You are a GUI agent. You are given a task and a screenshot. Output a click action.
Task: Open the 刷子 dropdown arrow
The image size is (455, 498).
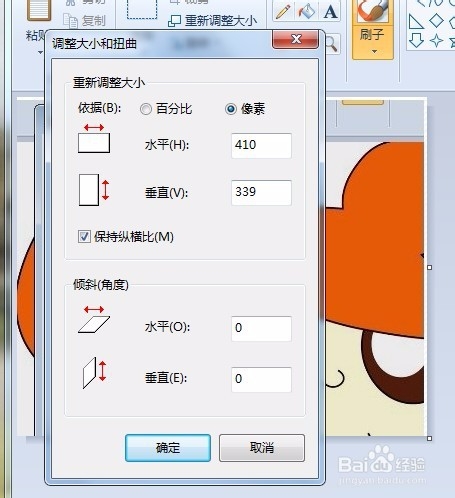[x=374, y=51]
